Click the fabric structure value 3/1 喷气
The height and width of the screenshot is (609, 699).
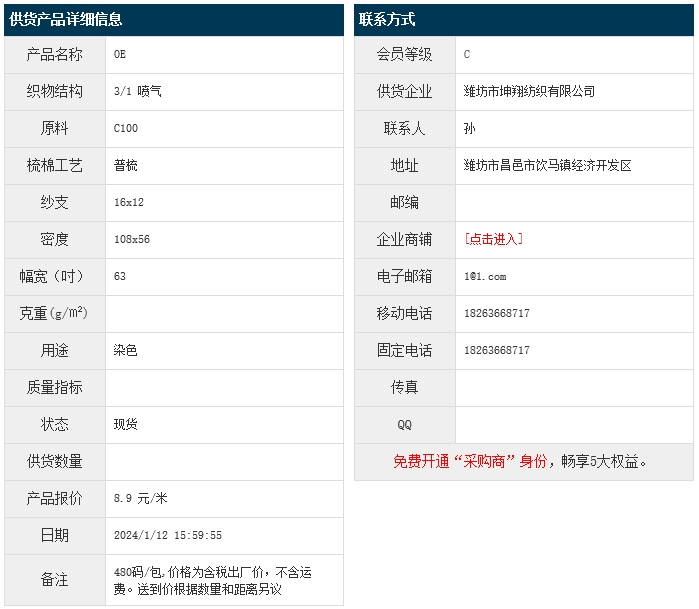point(138,91)
